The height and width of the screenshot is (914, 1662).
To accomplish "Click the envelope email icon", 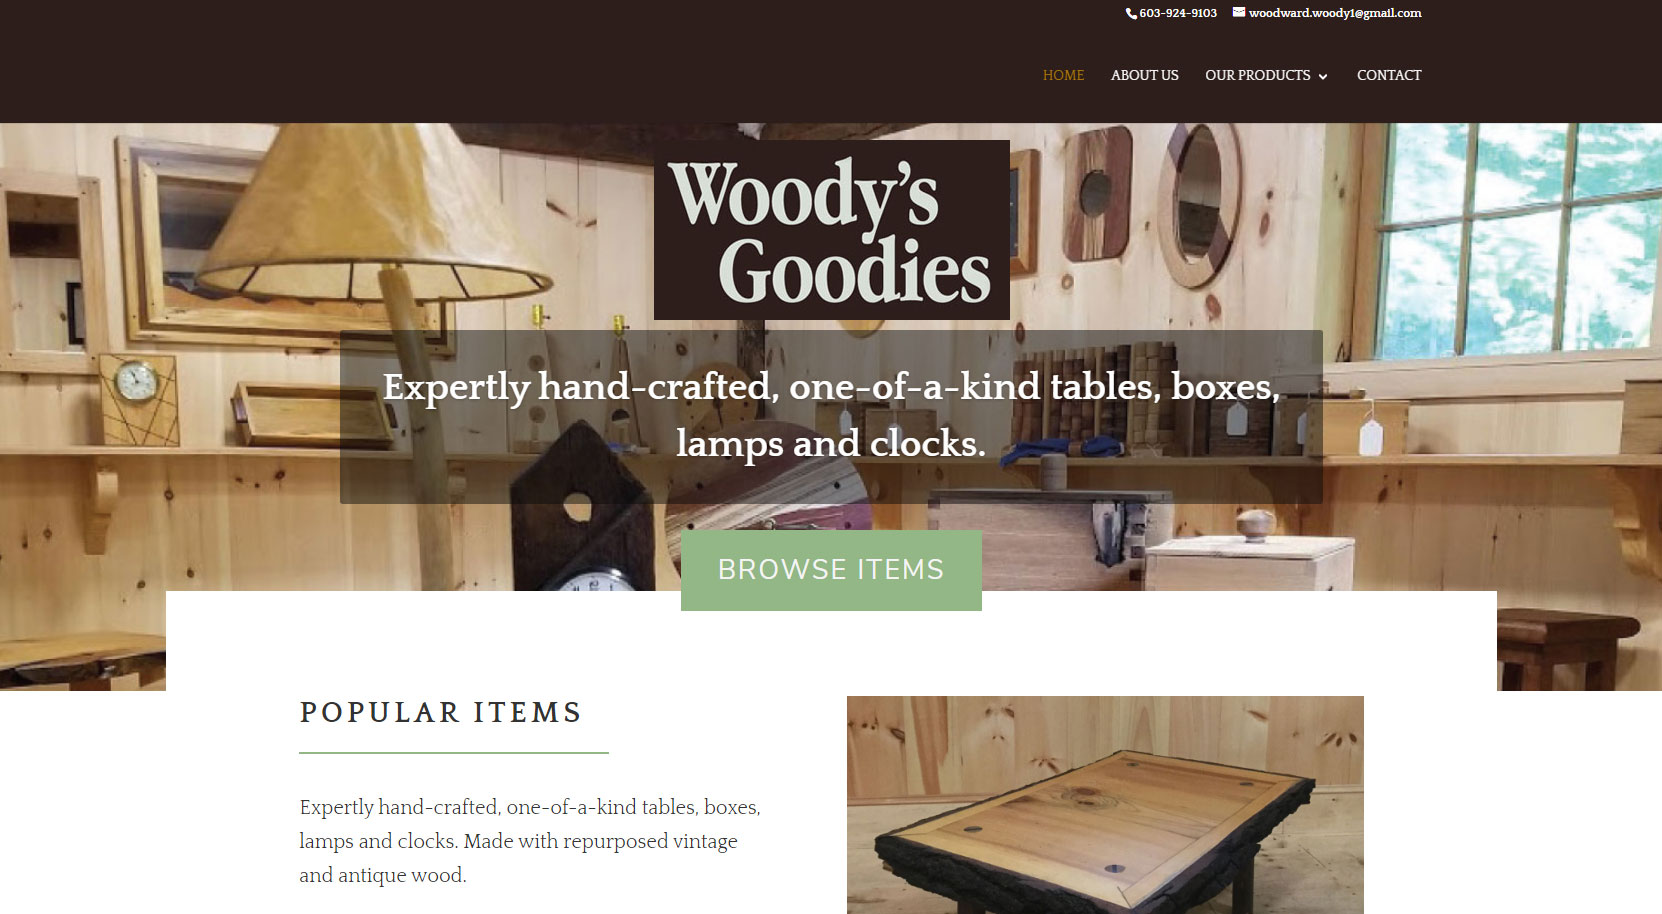I will (x=1239, y=12).
